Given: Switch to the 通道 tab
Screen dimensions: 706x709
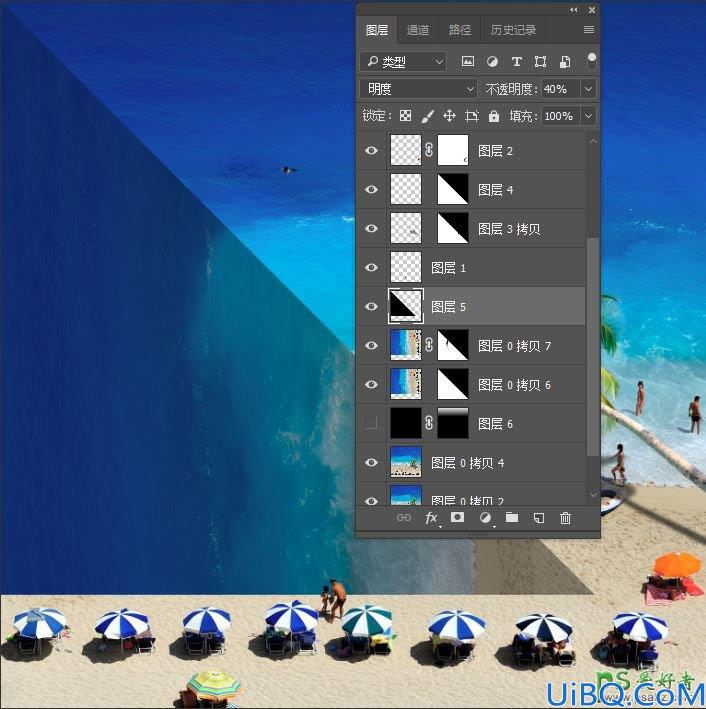Looking at the screenshot, I should (x=417, y=30).
